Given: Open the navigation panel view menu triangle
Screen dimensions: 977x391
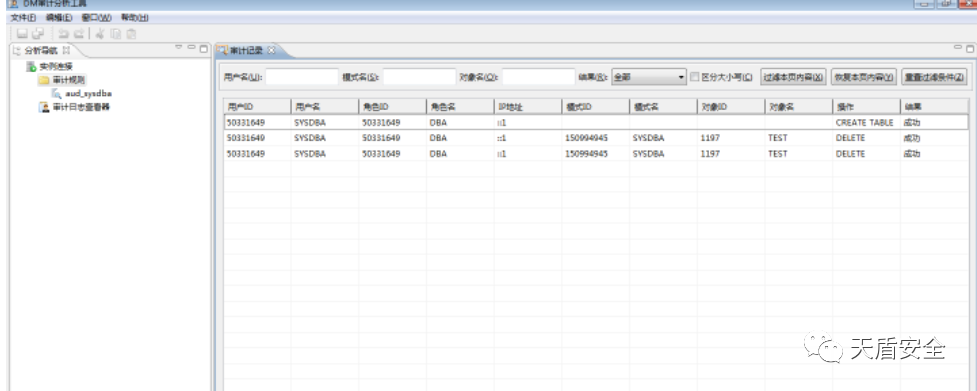Looking at the screenshot, I should click(x=178, y=47).
